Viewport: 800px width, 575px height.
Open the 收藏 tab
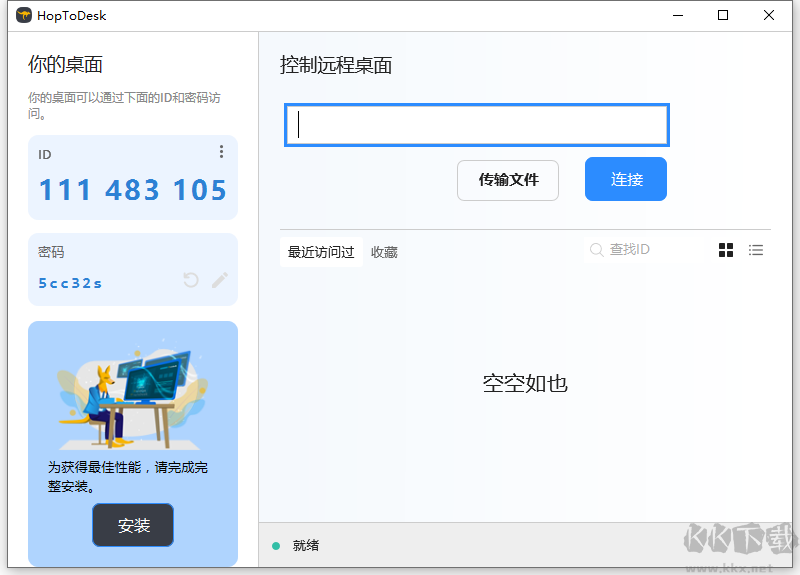(384, 252)
